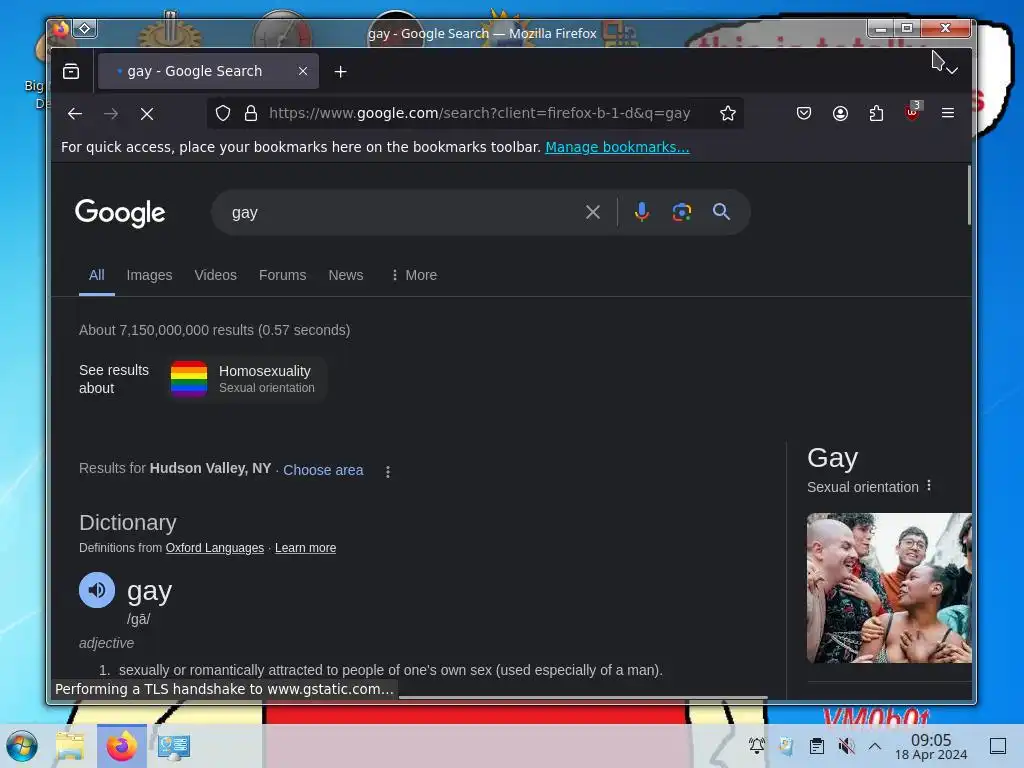Open the Extensions puzzle-piece icon
The height and width of the screenshot is (768, 1024).
[876, 114]
